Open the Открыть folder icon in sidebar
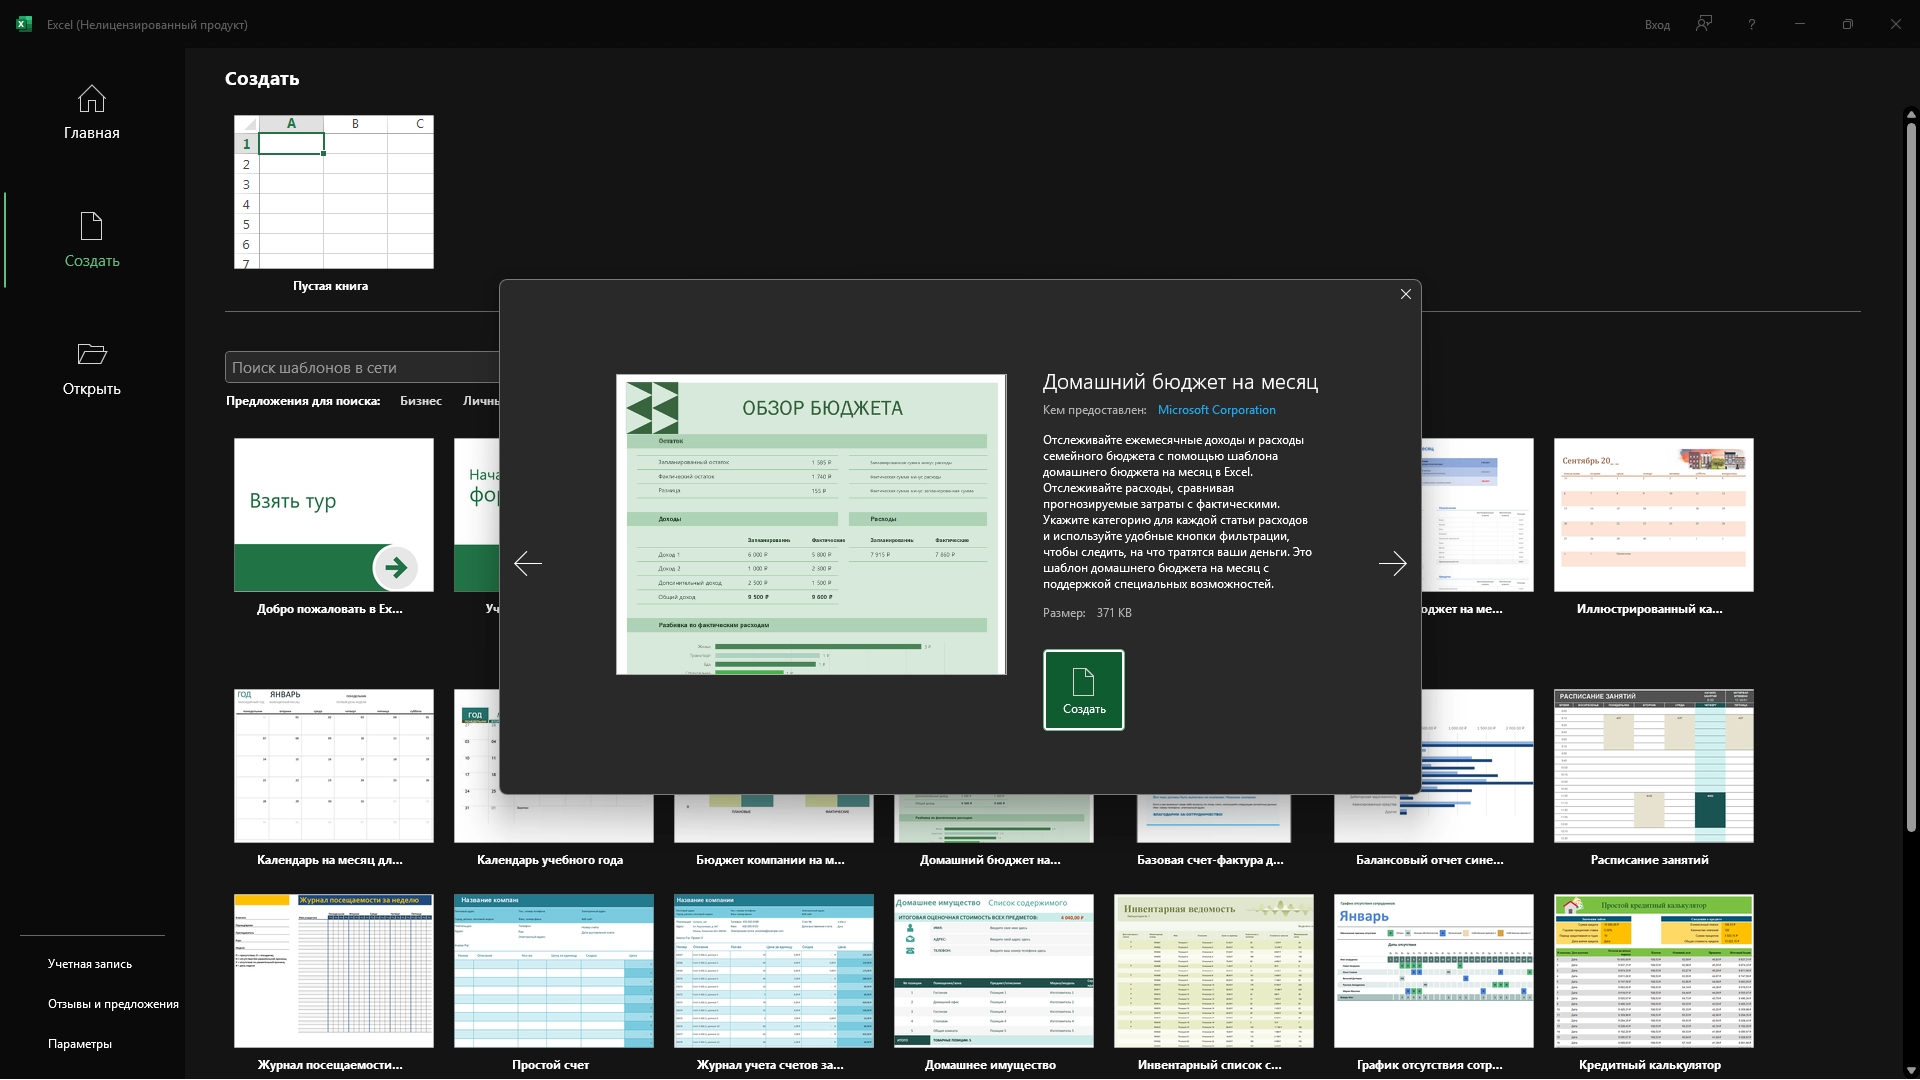This screenshot has height=1080, width=1920. tap(91, 354)
